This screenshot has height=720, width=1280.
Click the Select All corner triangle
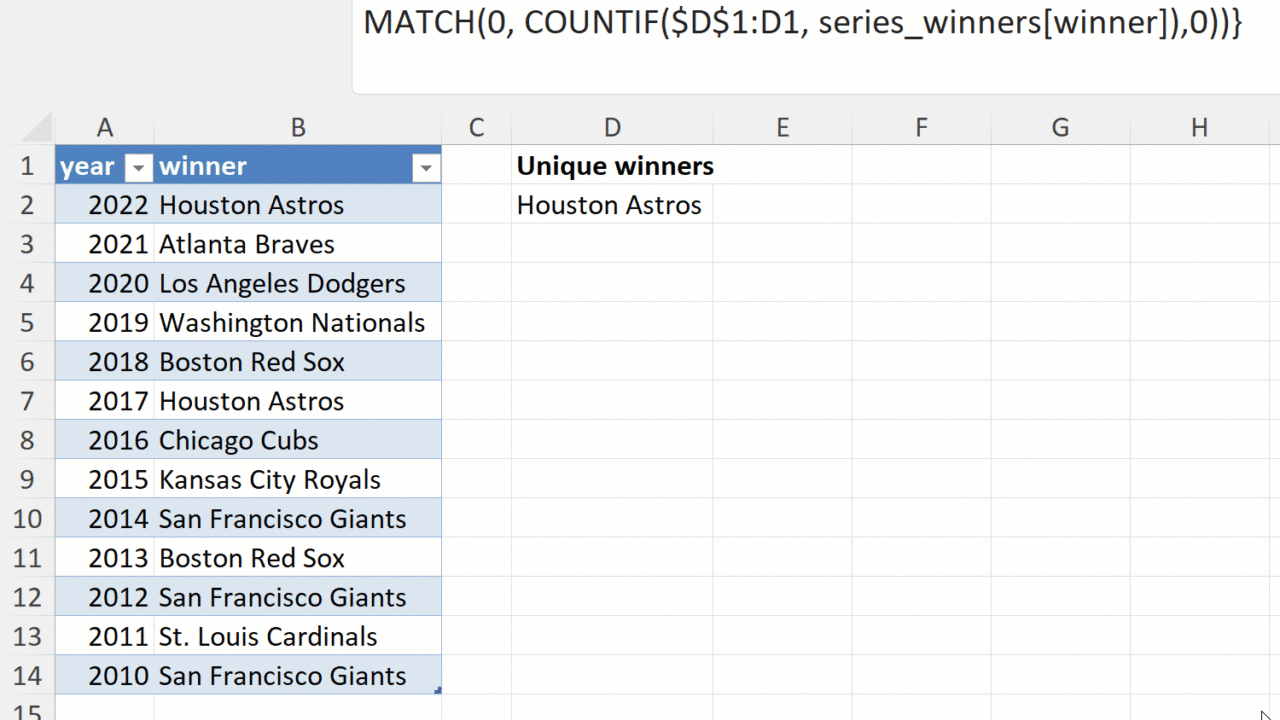click(x=37, y=128)
